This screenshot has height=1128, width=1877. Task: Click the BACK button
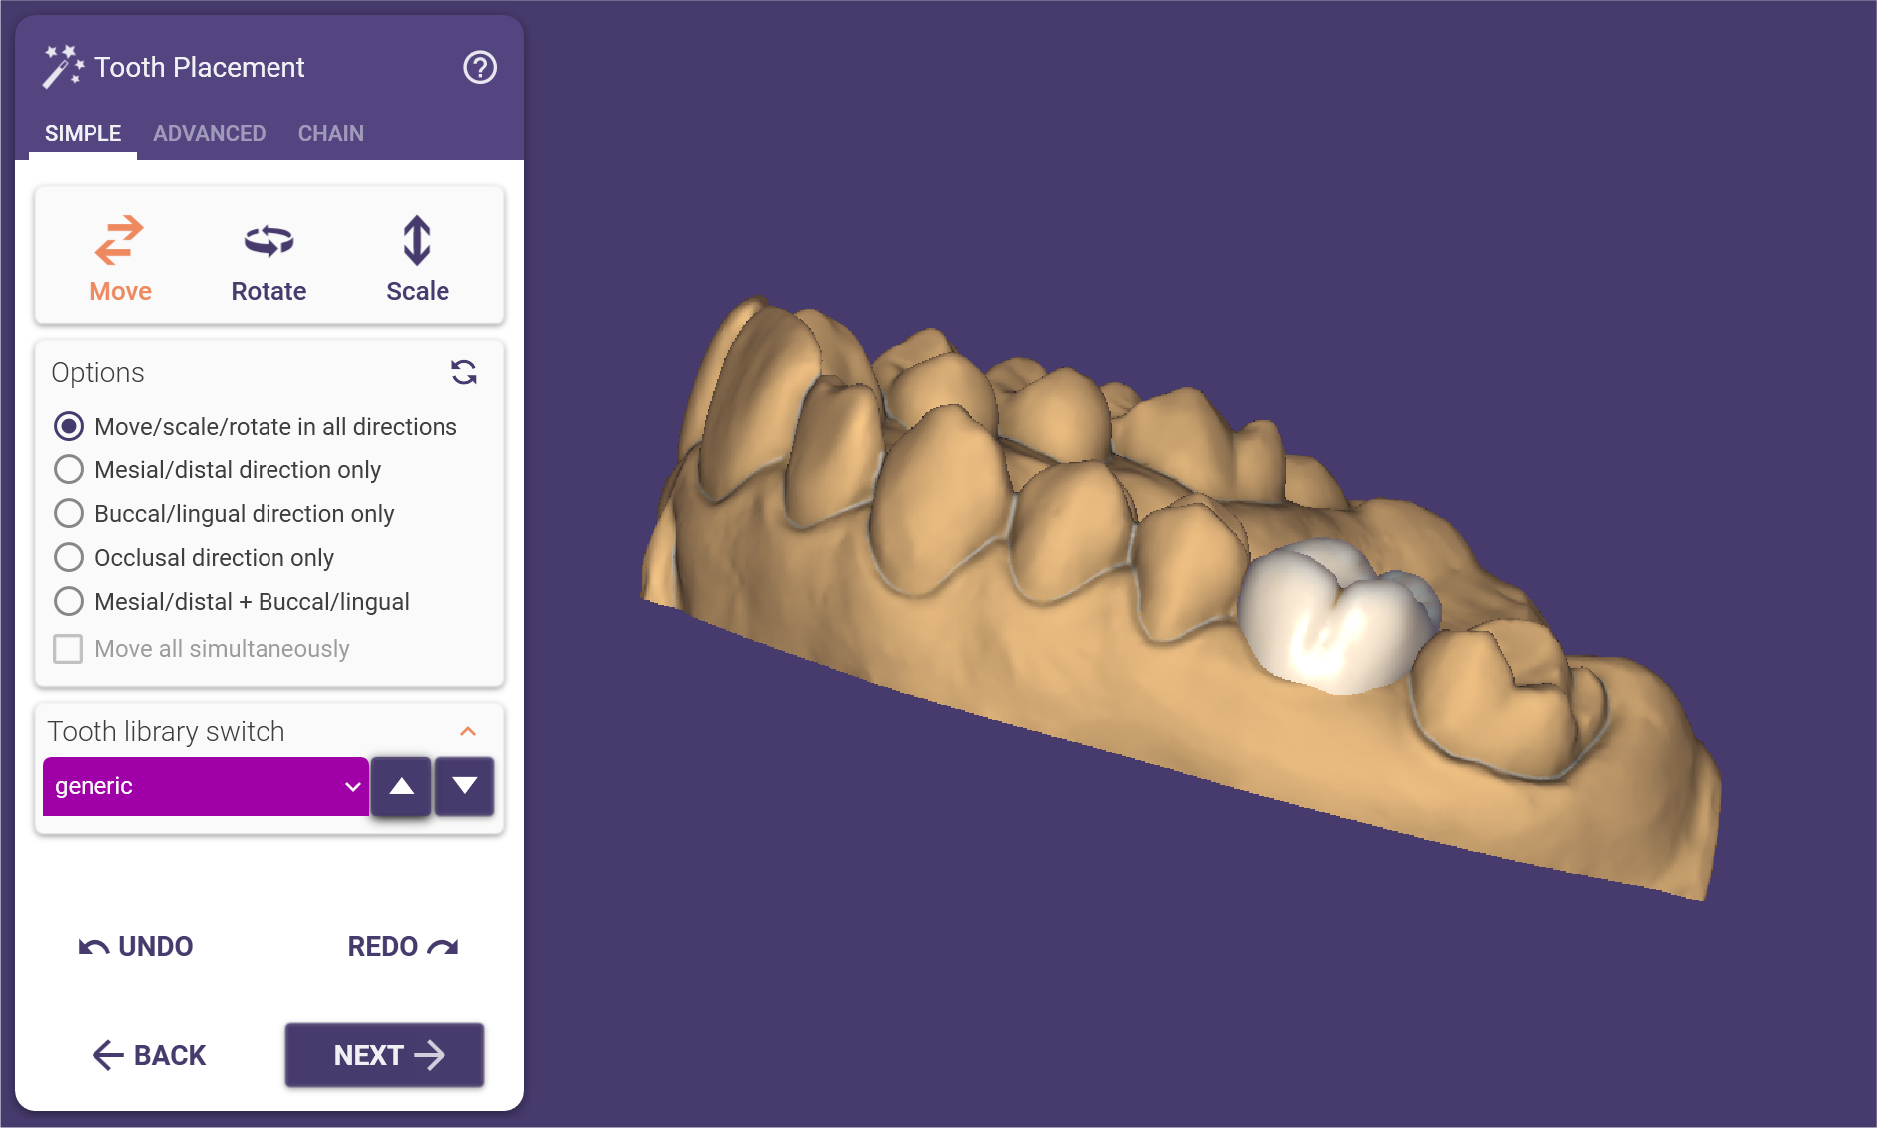pos(149,1055)
